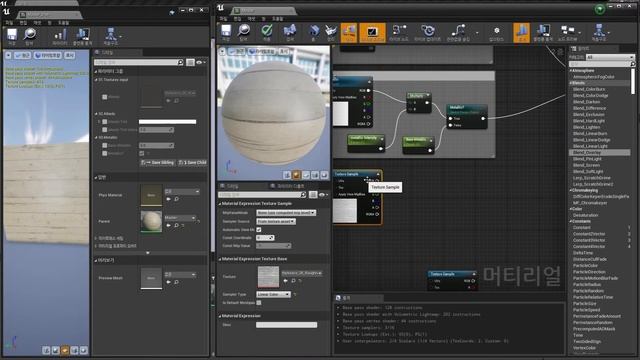Open Hierarchy icon in Material Instance window
Screen dimensions: 640x360
[x=111, y=36]
